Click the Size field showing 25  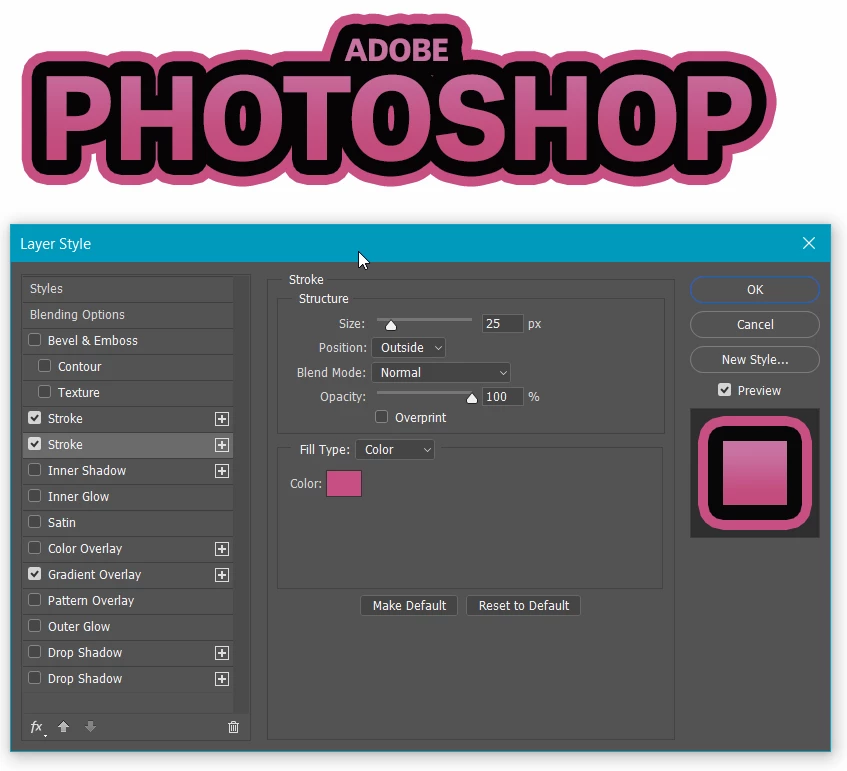tap(502, 324)
